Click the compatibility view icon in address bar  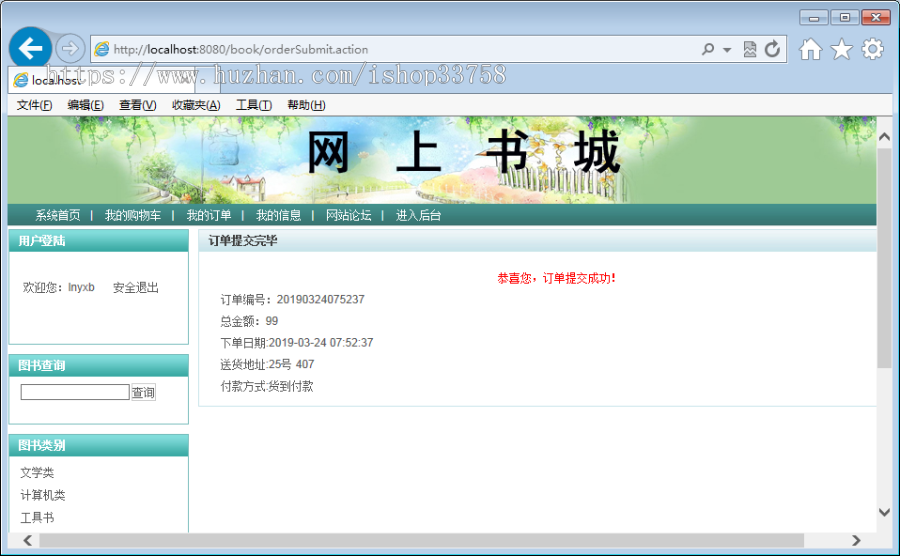click(x=750, y=49)
